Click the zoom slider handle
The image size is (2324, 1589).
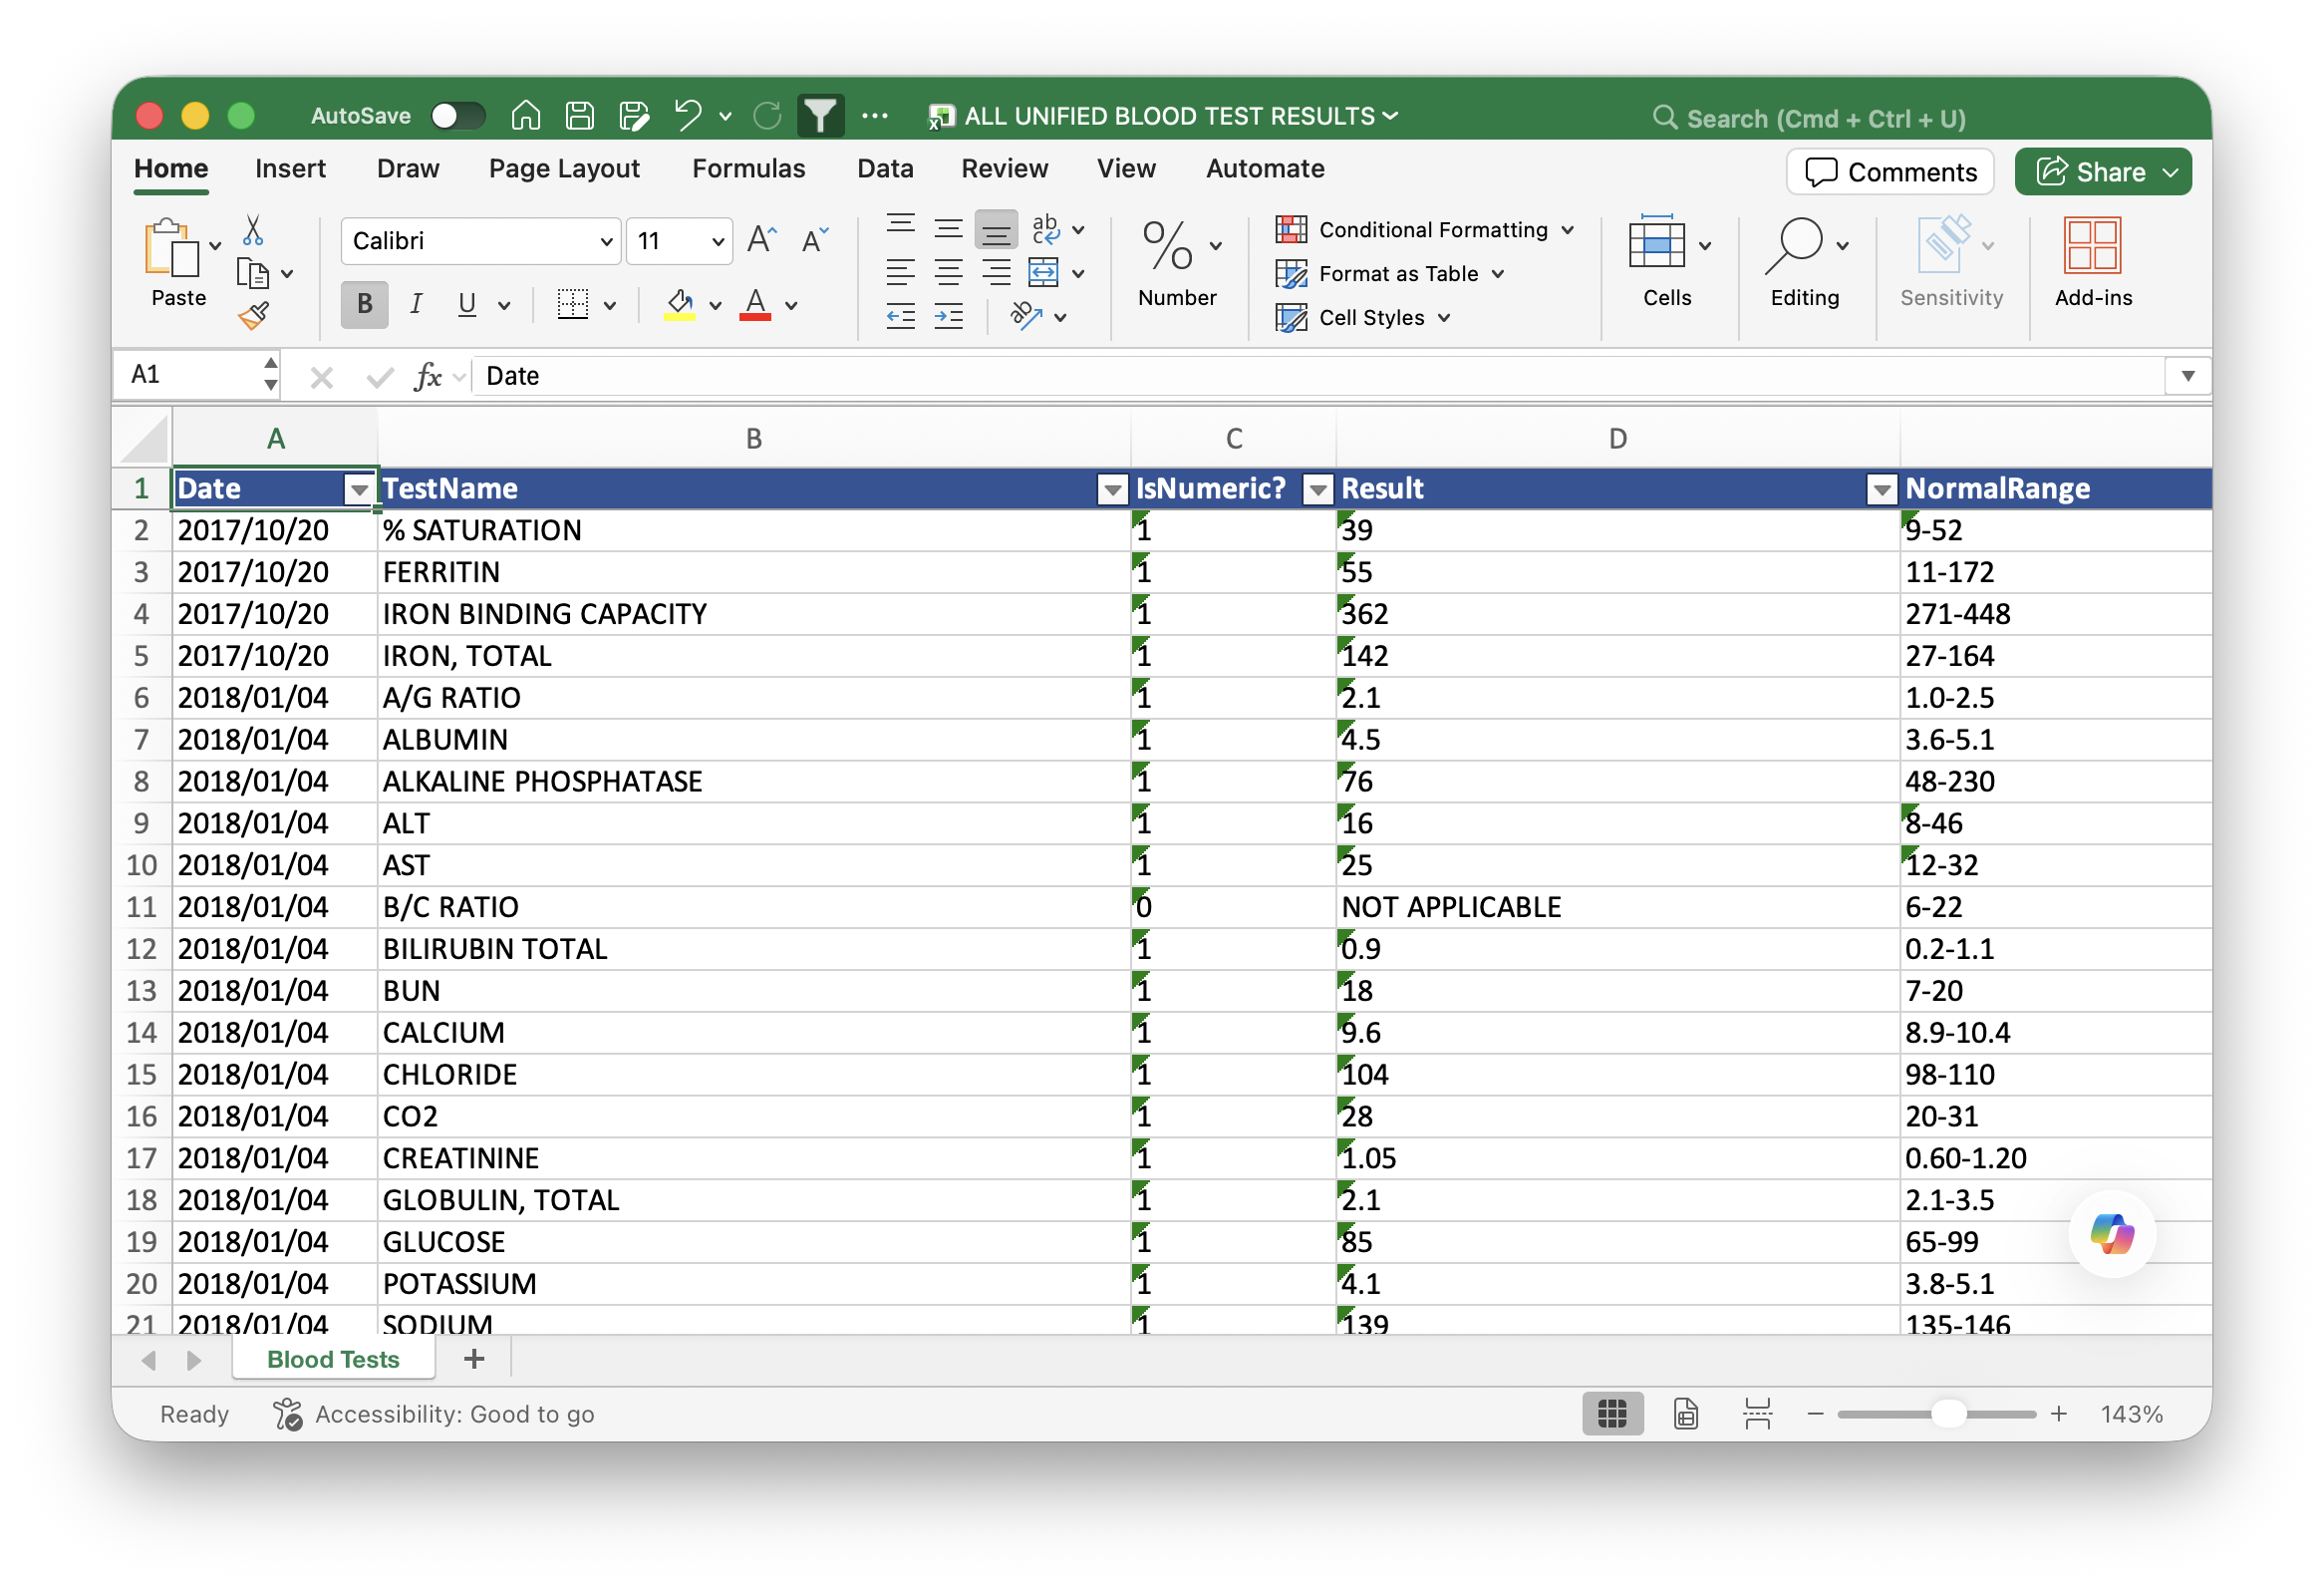1948,1414
